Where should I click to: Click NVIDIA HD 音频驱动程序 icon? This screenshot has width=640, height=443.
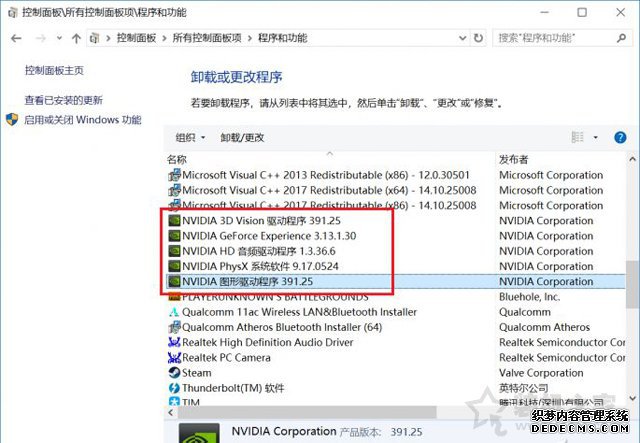174,251
